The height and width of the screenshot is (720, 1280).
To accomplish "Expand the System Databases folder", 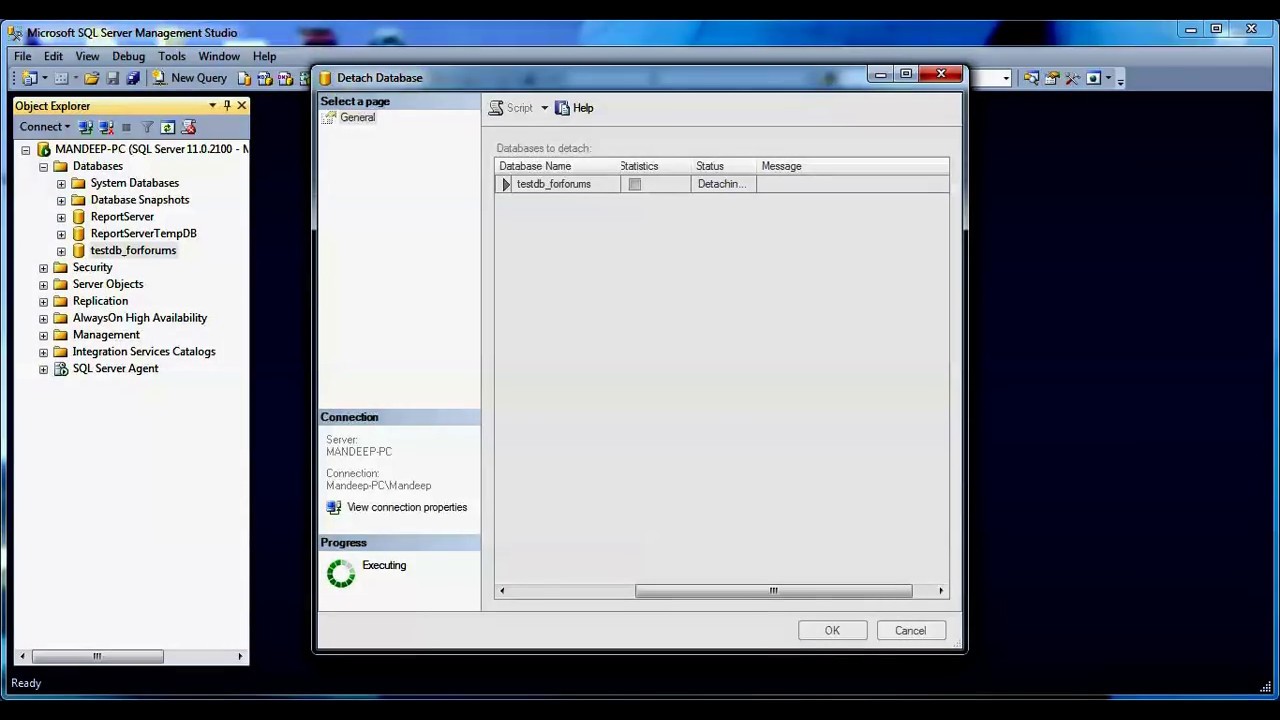I will point(61,184).
